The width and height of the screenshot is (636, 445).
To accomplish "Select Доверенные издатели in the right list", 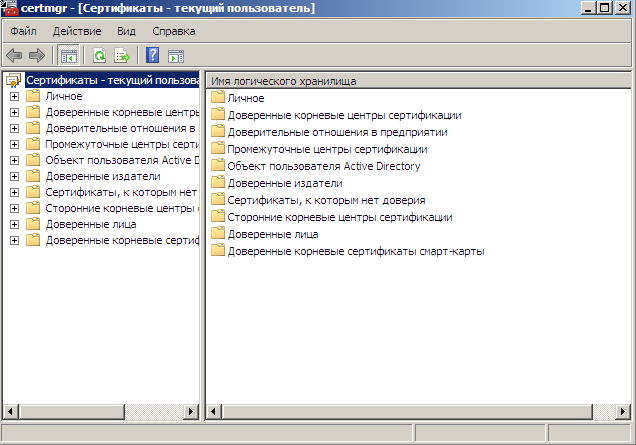I will (x=285, y=183).
